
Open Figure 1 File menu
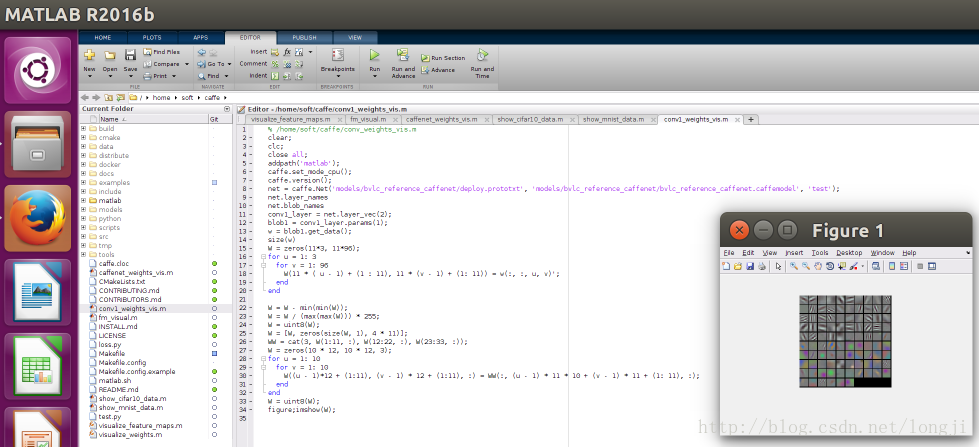(x=729, y=253)
